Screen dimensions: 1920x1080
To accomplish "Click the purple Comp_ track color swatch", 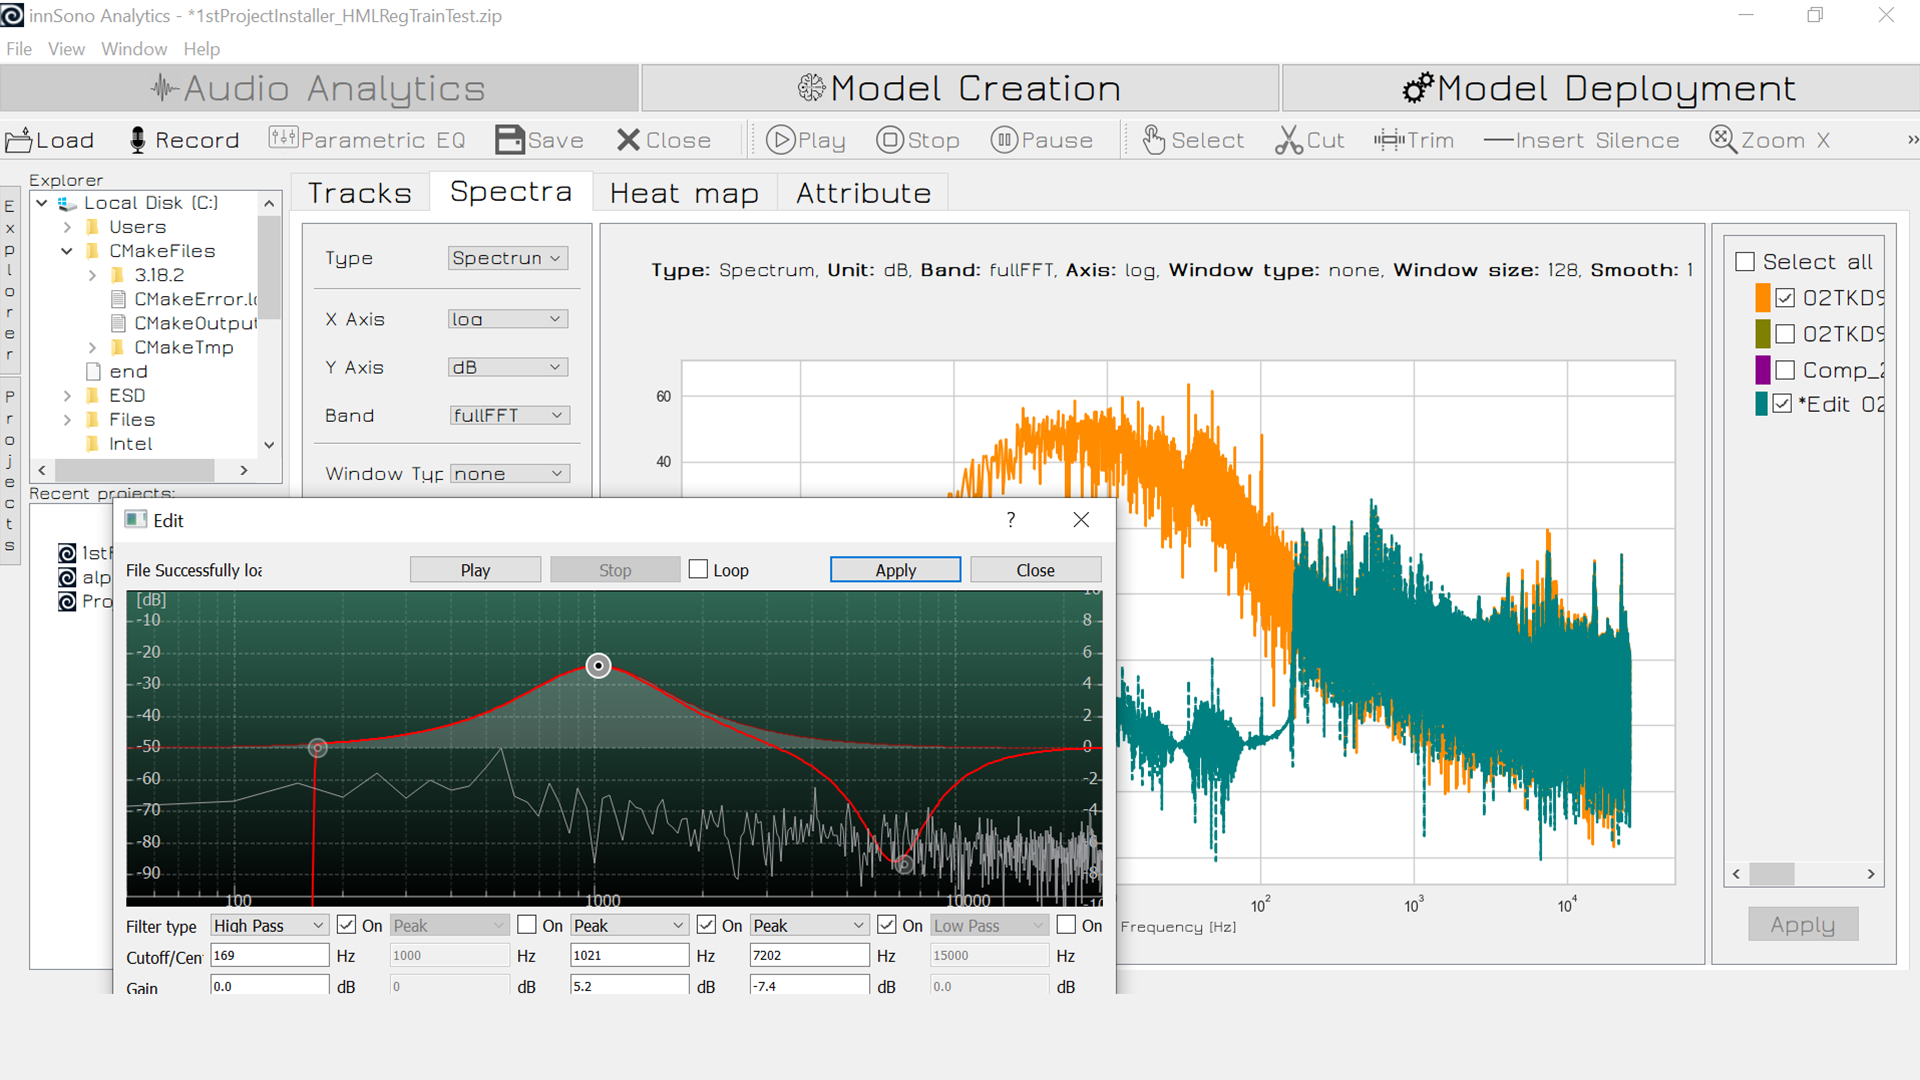I will tap(1763, 370).
